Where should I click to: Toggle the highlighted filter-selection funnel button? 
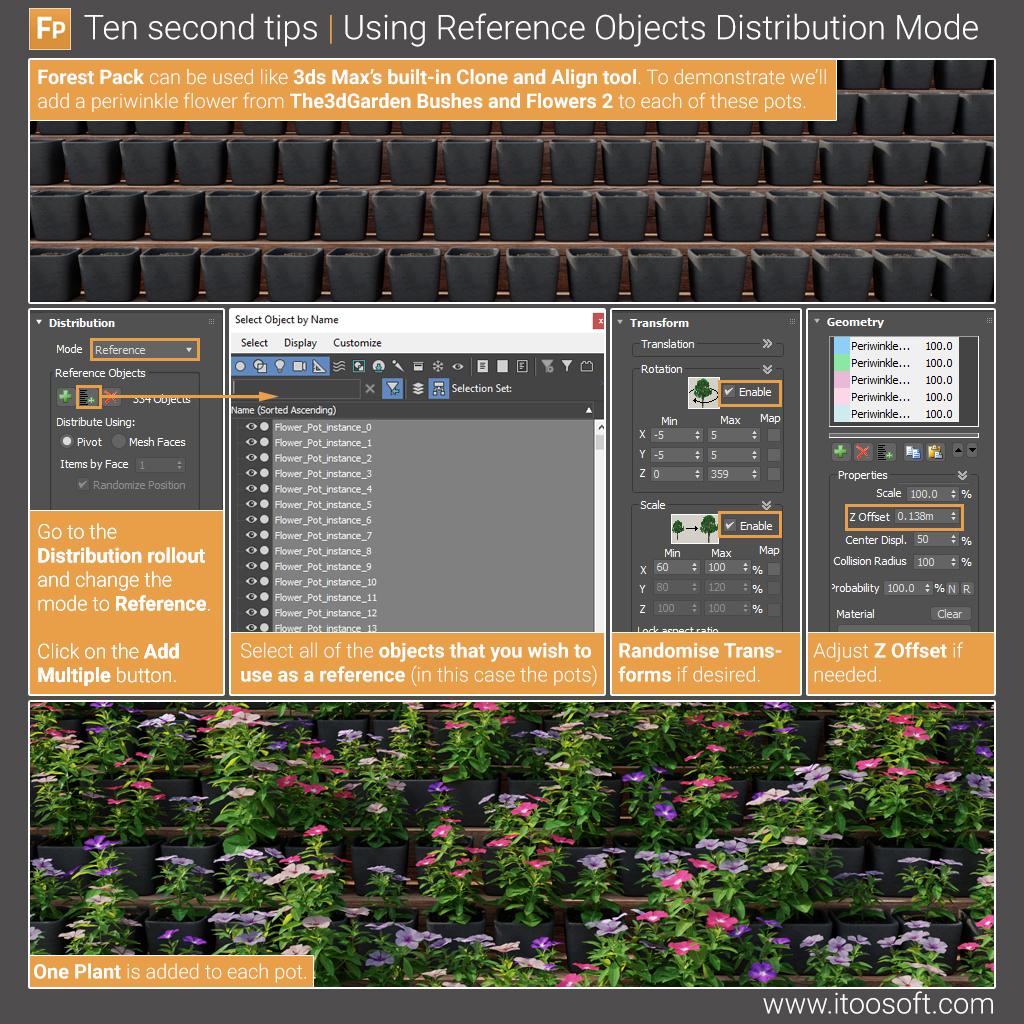[x=392, y=389]
